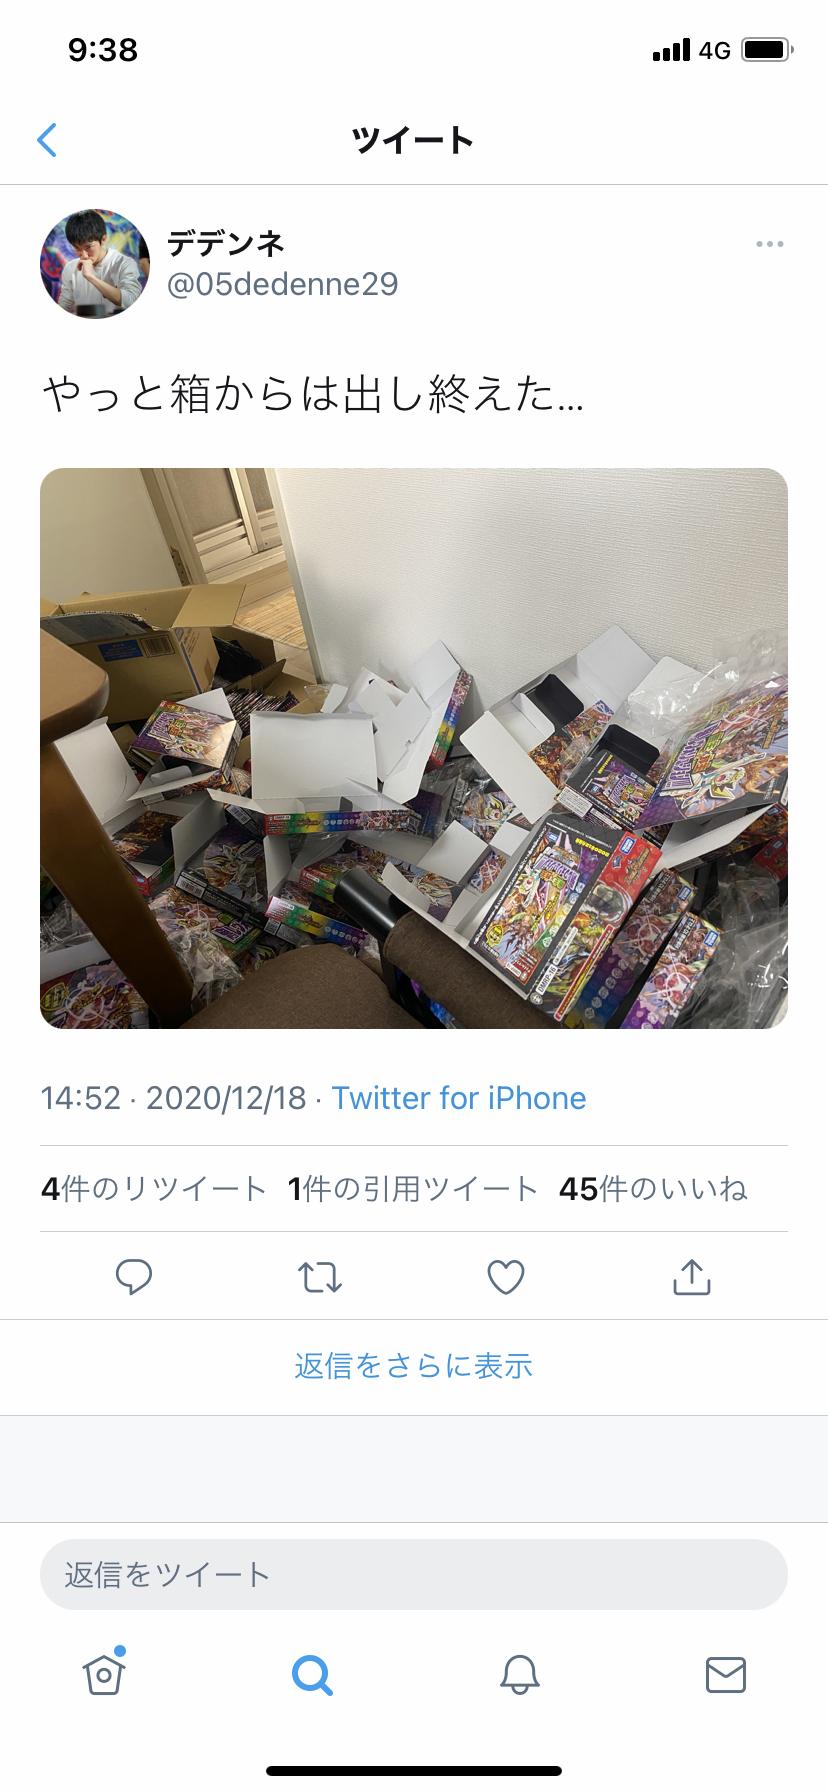This screenshot has height=1792, width=828.
Task: Open the Home tab icon
Action: (x=104, y=1673)
